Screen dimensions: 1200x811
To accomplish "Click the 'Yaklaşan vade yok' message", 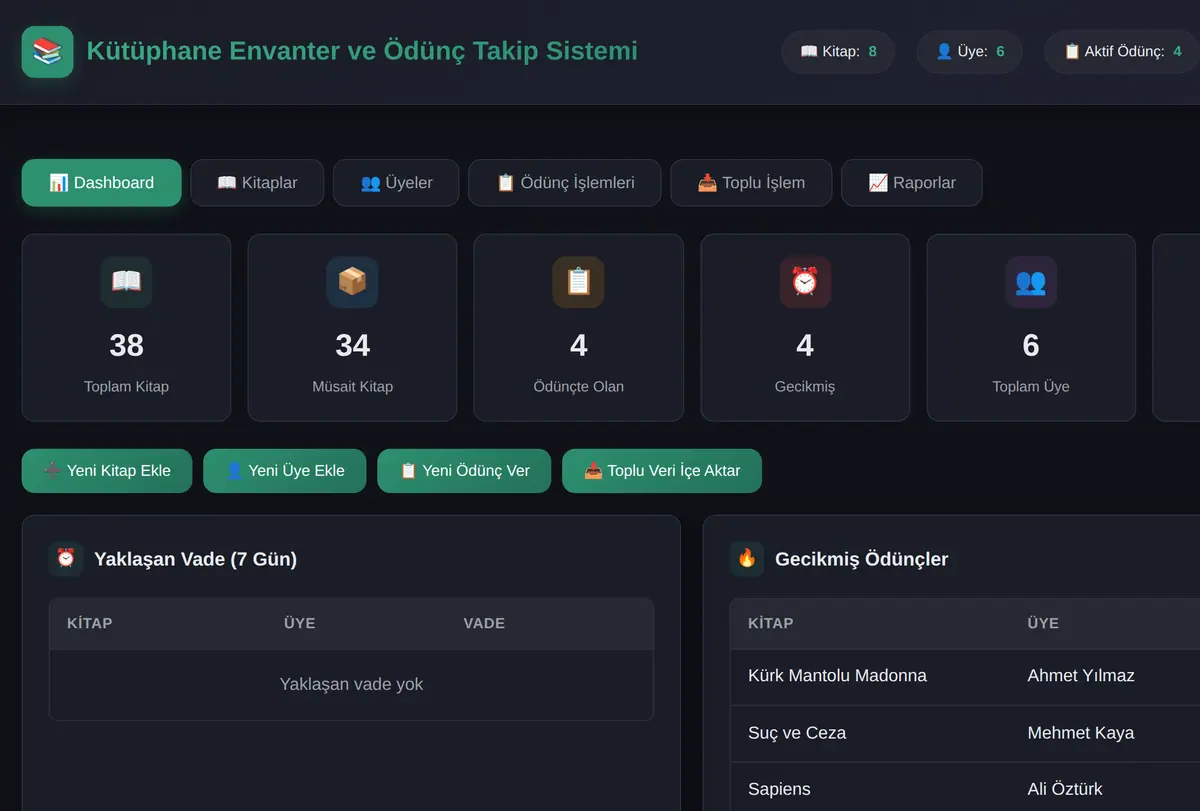I will tap(351, 685).
